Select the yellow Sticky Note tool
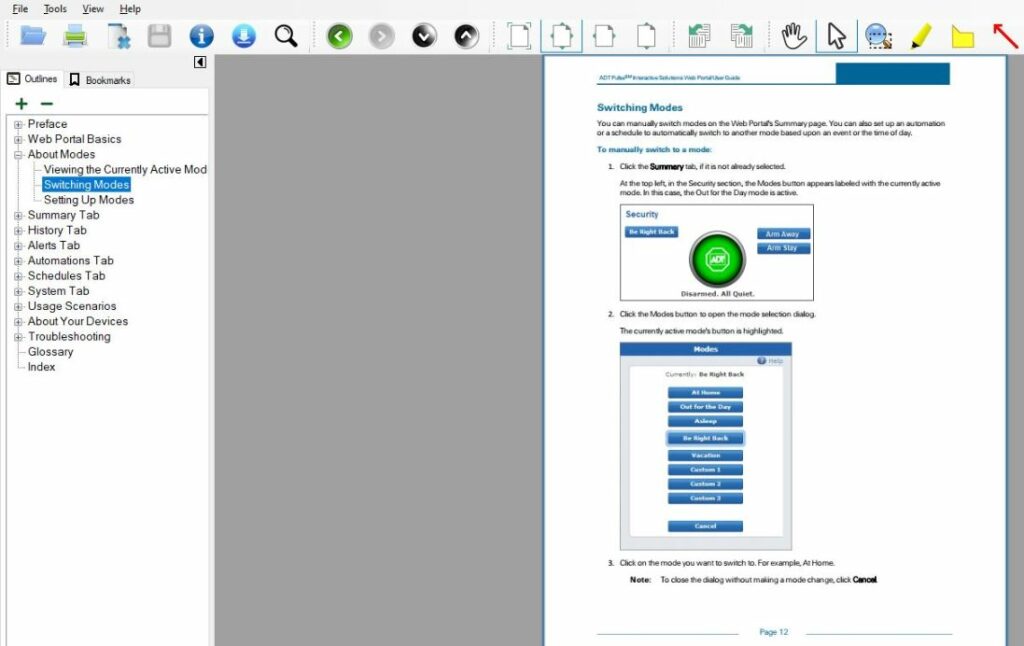 (x=963, y=36)
